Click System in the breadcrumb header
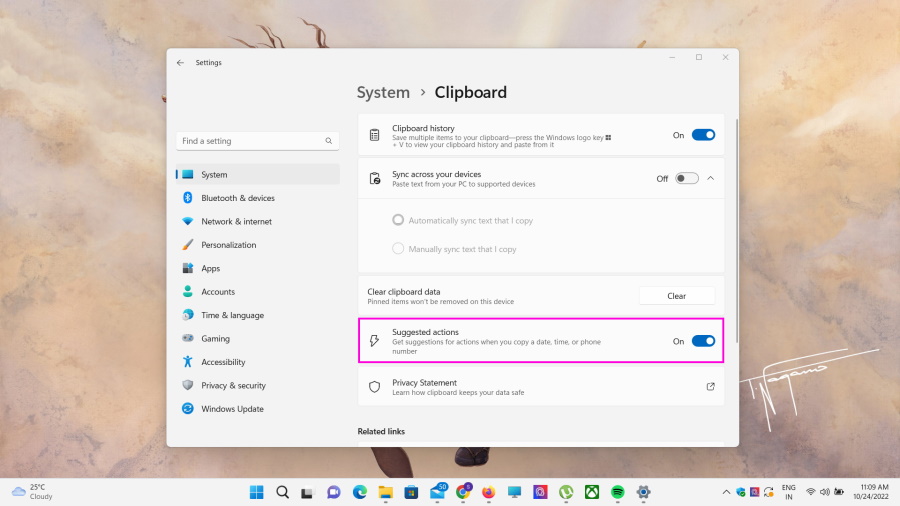900x506 pixels. [x=383, y=92]
